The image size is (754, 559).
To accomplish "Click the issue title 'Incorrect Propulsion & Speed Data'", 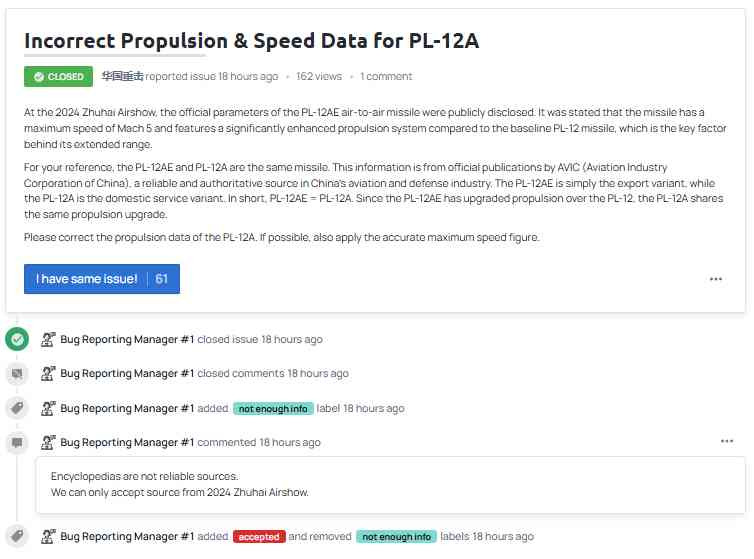I will [251, 41].
